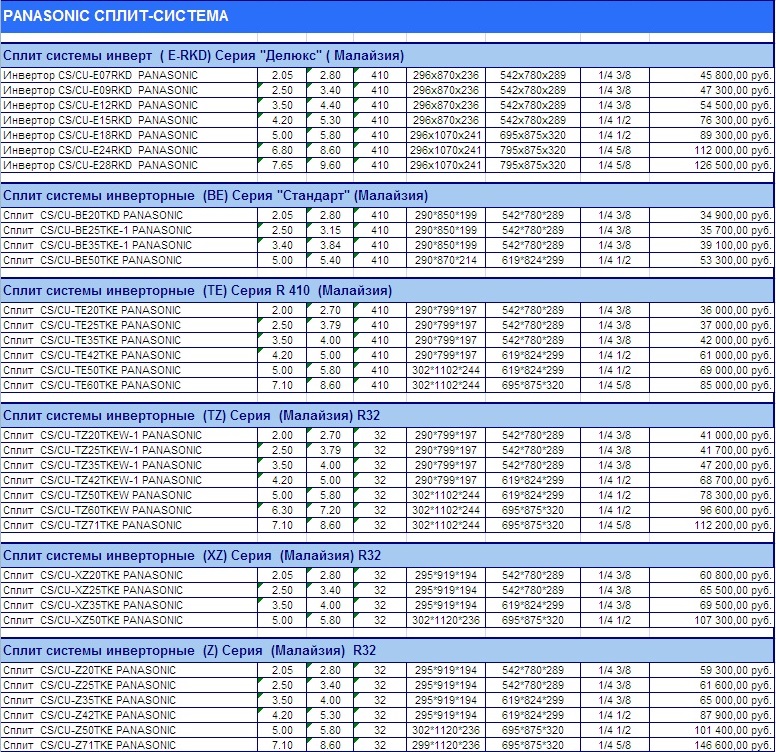
Task: Select the E-RKD Серия "Делюкс" section header
Action: point(203,55)
